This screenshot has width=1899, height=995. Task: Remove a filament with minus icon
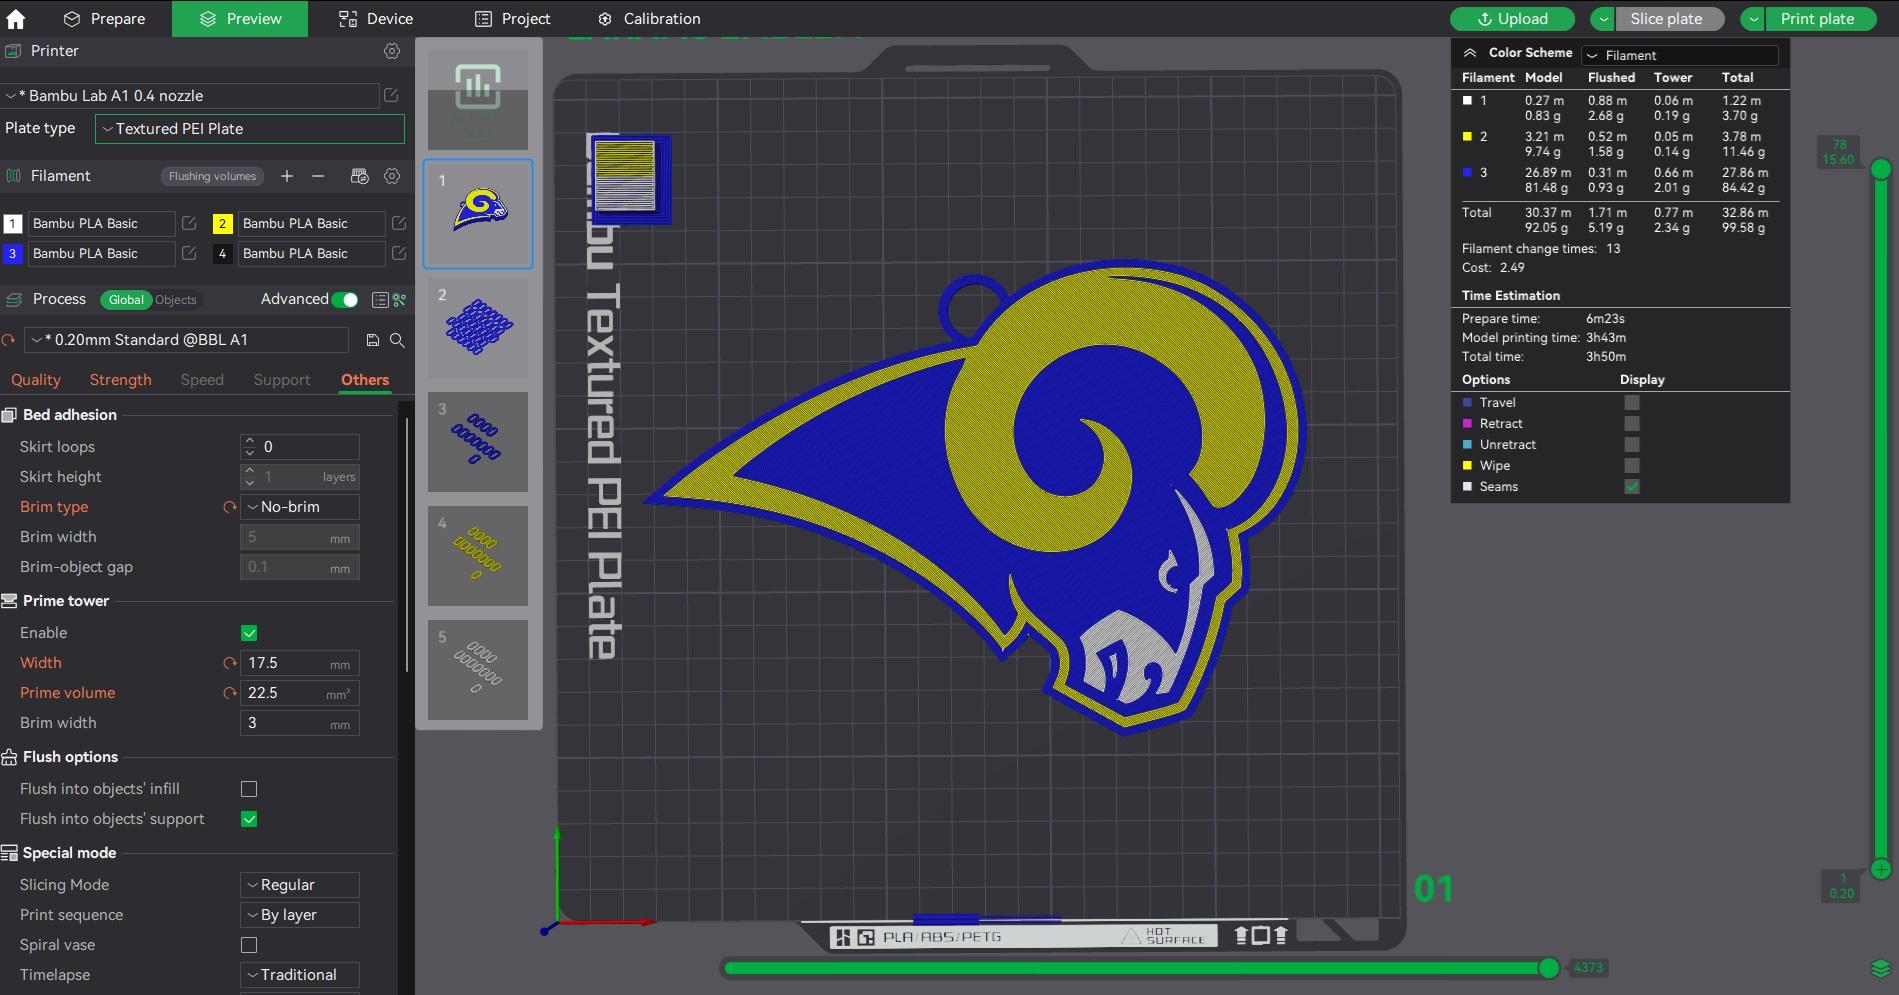click(318, 176)
